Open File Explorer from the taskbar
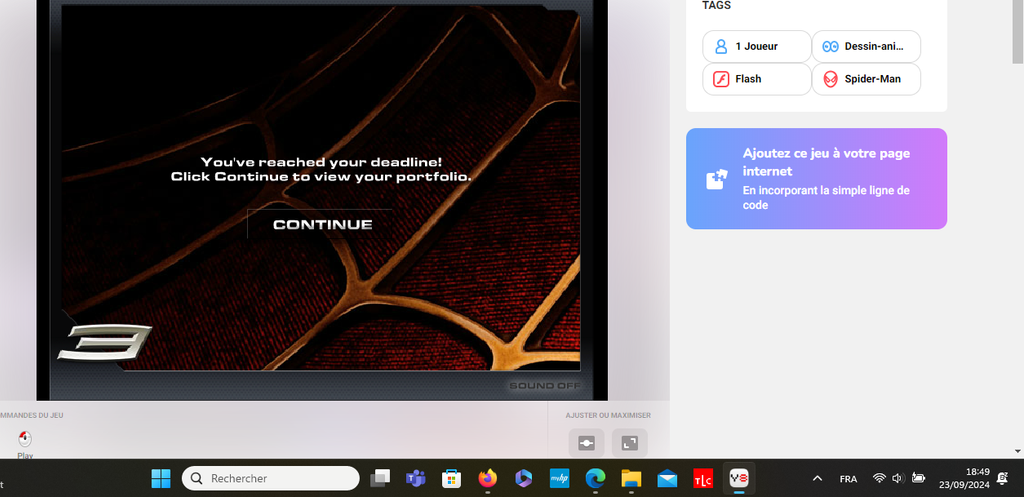The height and width of the screenshot is (497, 1024). 630,478
